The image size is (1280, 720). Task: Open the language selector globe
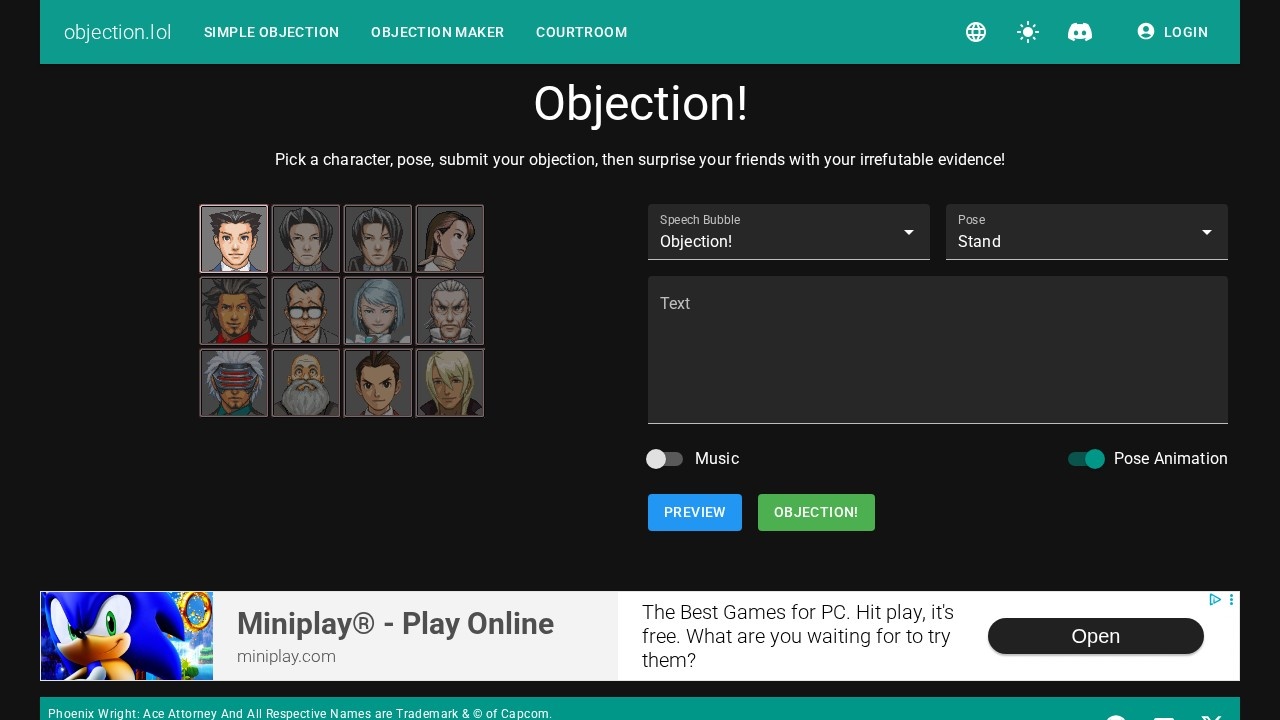pos(976,32)
